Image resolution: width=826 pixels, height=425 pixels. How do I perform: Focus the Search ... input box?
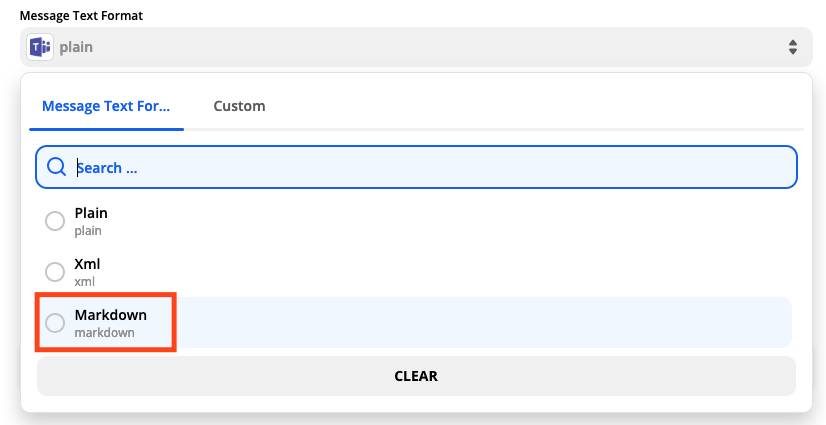(416, 167)
